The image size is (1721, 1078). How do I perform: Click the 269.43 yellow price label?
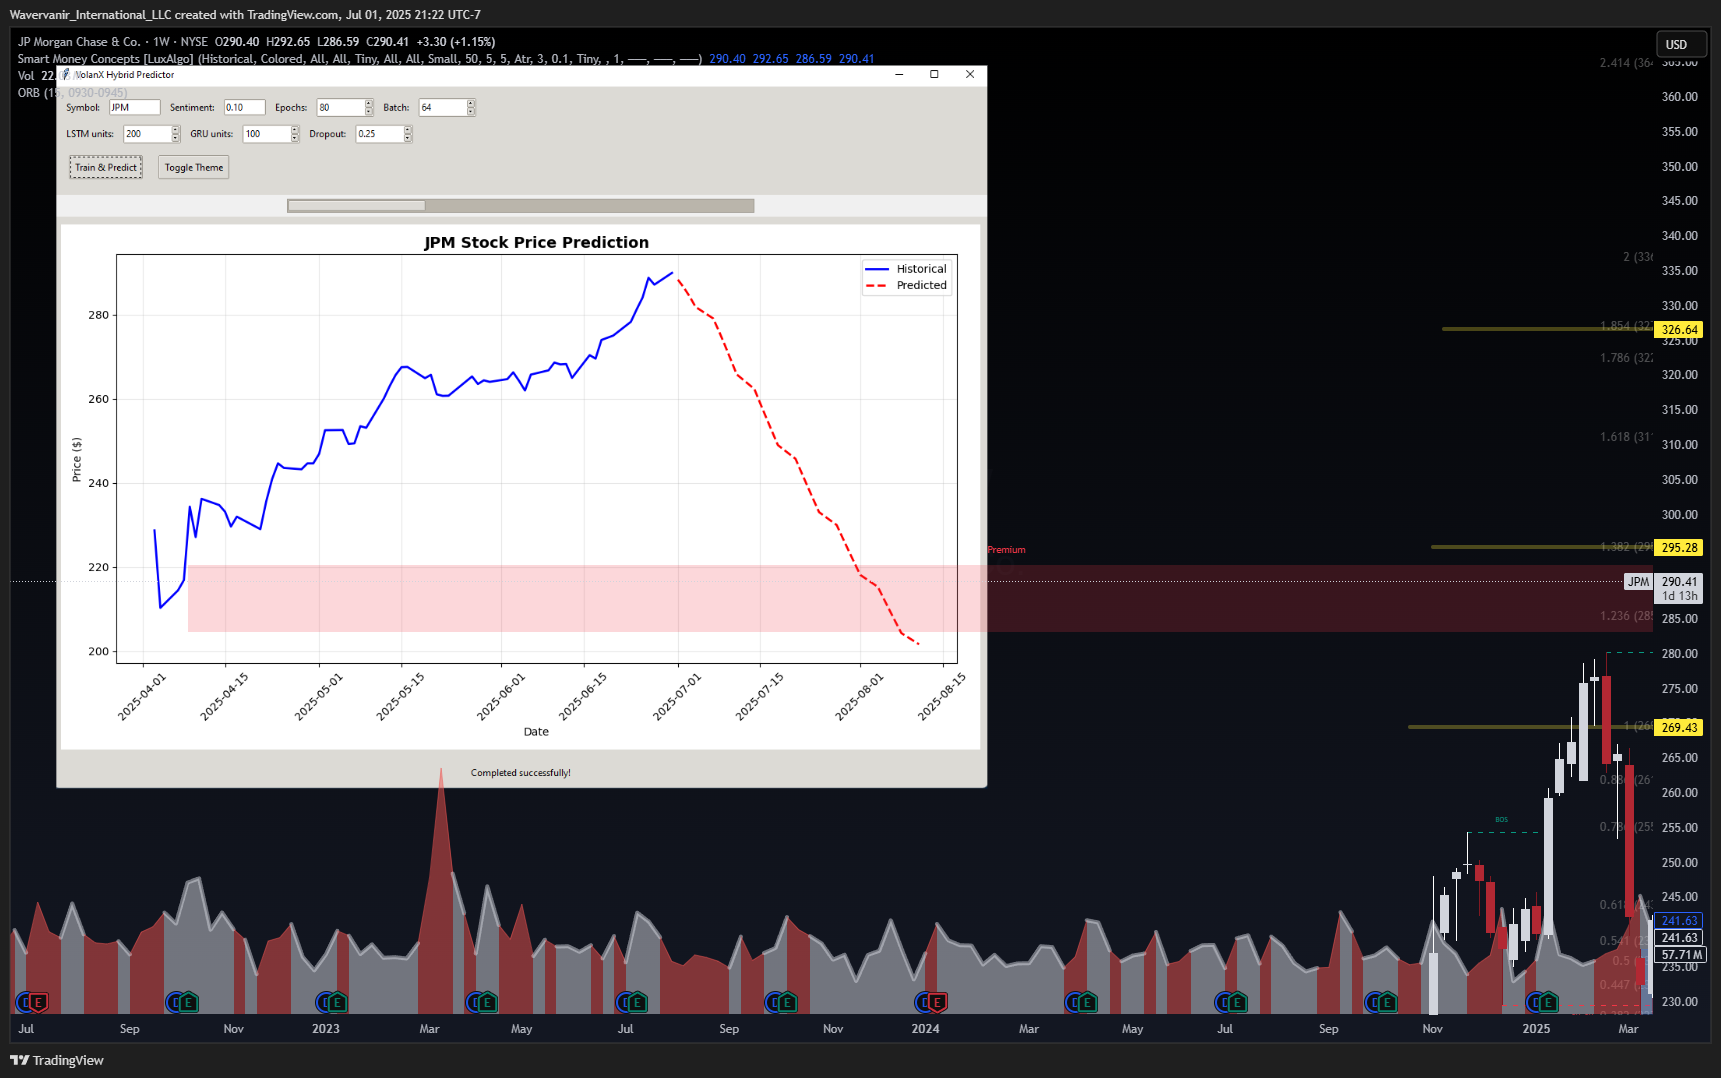coord(1679,727)
